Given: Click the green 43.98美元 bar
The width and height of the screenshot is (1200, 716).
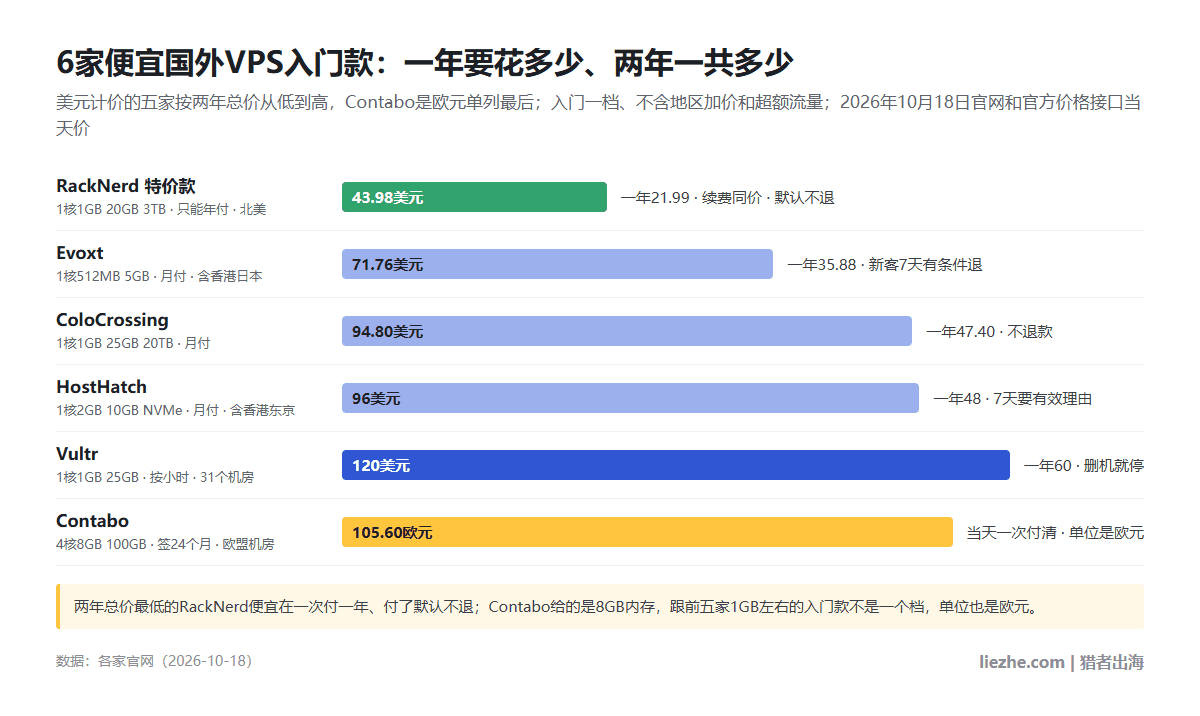Looking at the screenshot, I should [x=474, y=197].
